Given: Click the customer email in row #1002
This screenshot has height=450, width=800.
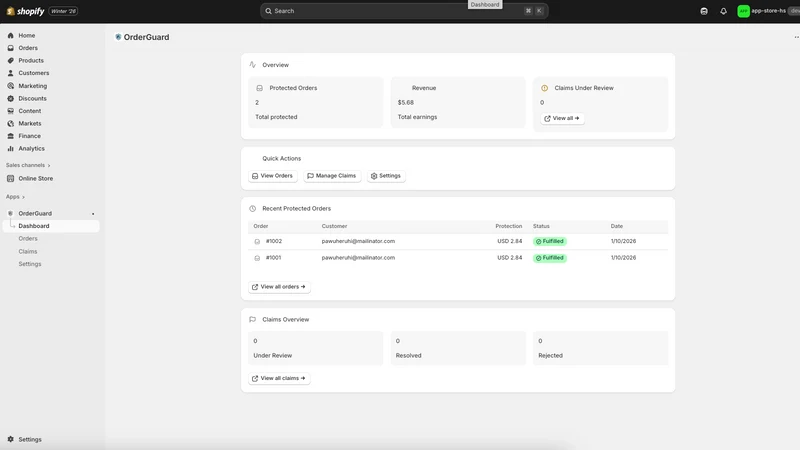Looking at the screenshot, I should click(x=358, y=241).
